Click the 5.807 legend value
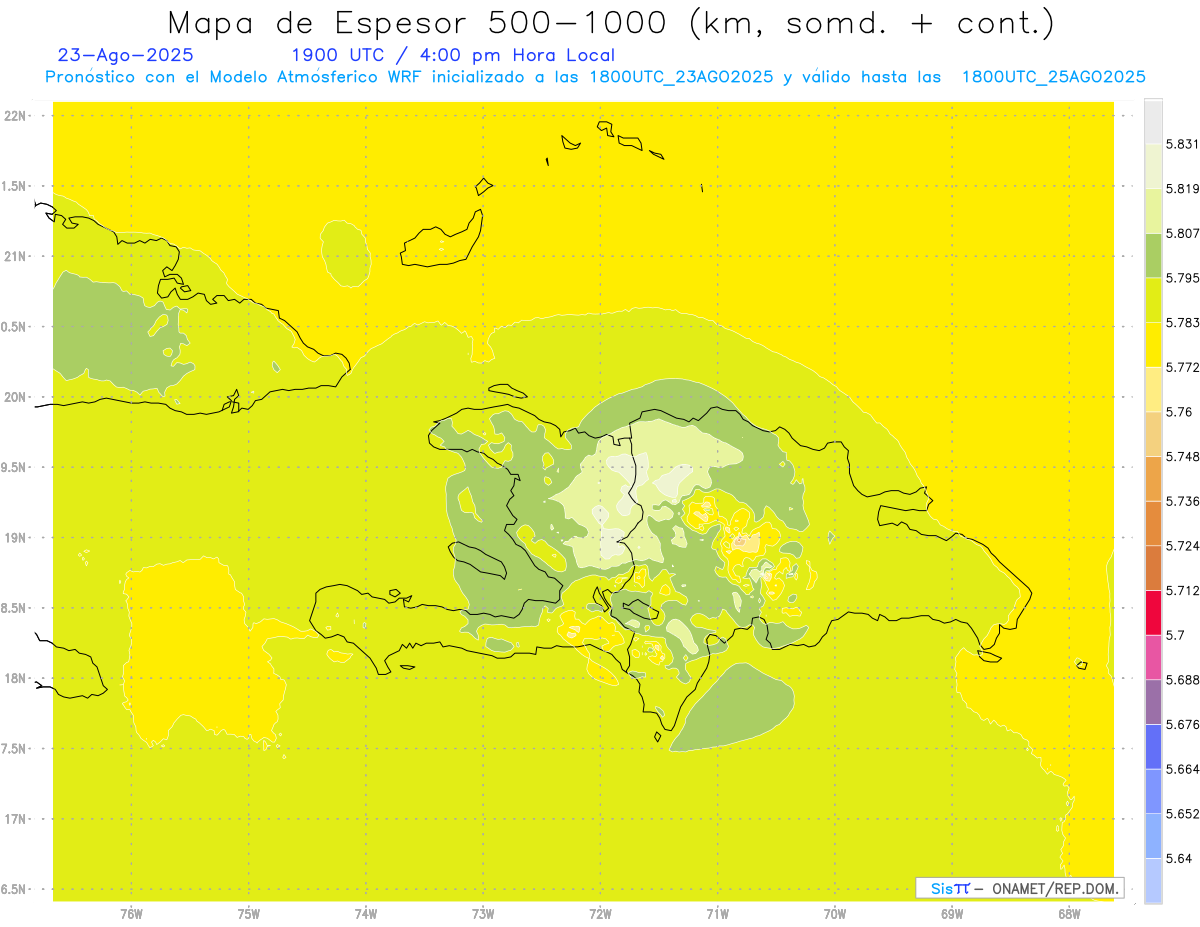The width and height of the screenshot is (1200, 927). [x=1183, y=234]
